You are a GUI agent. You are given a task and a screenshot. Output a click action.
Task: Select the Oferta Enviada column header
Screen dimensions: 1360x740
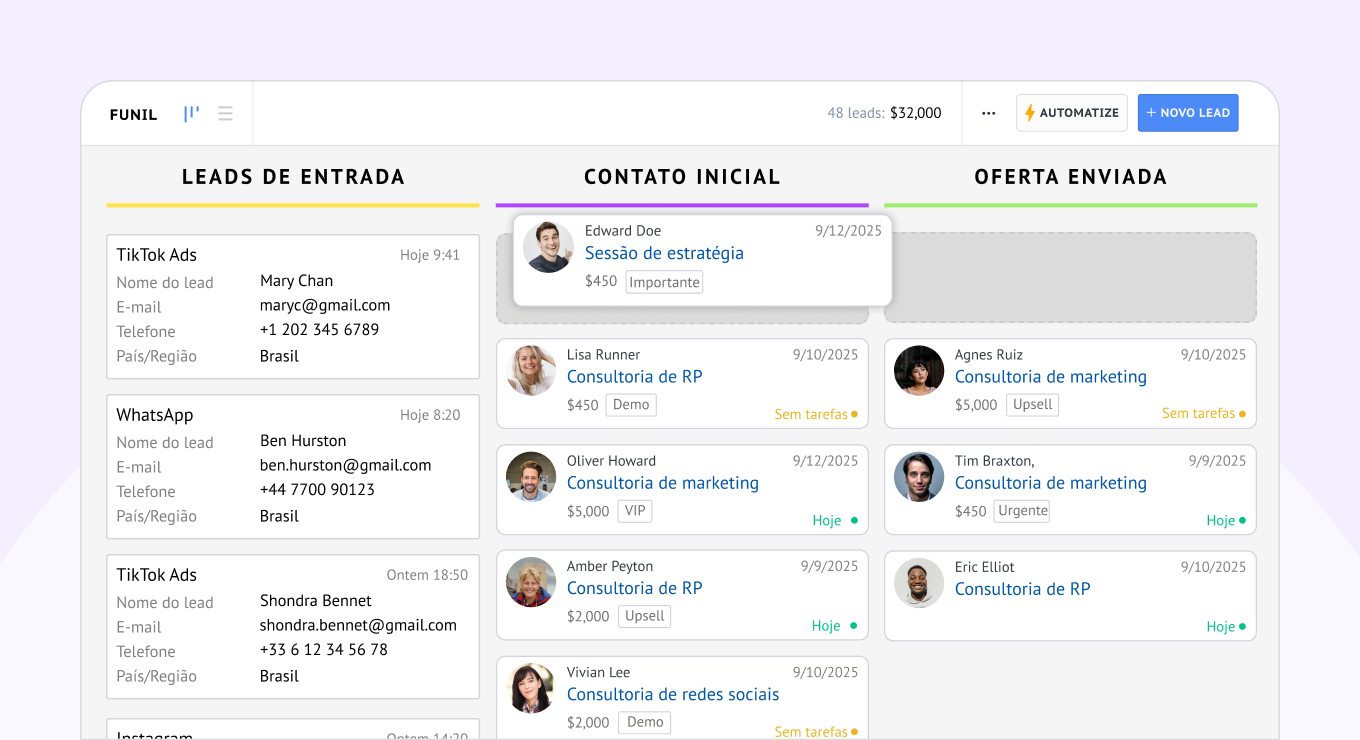click(1070, 177)
